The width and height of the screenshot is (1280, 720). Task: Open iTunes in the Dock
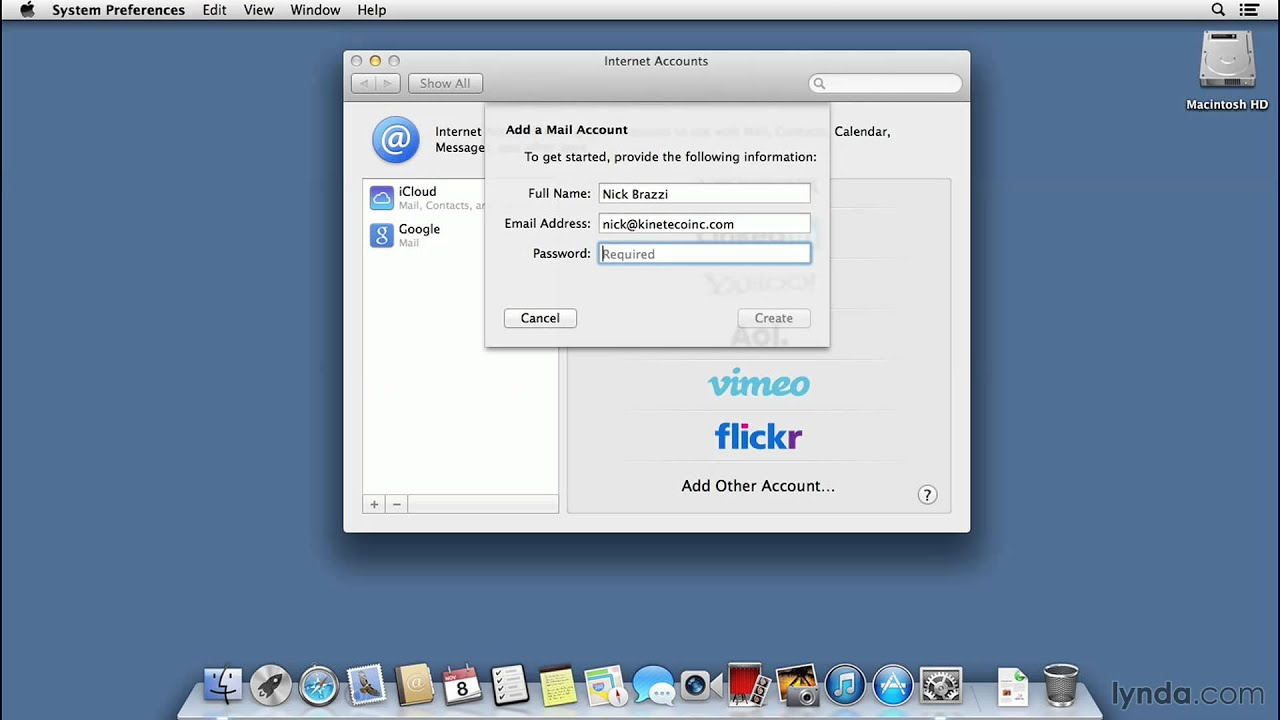tap(845, 686)
